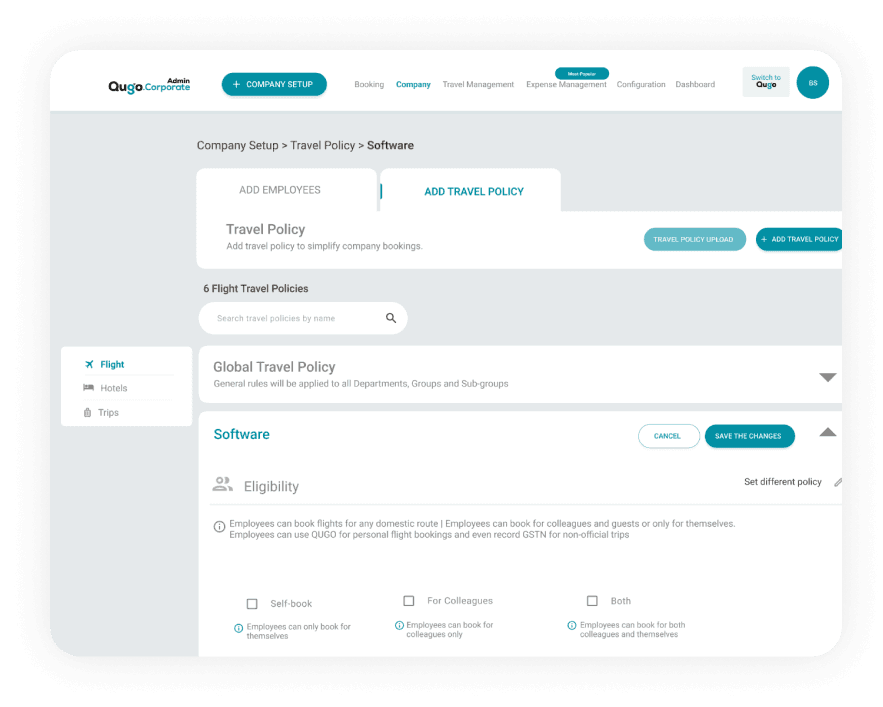Click the Eligibility people icon
This screenshot has width=883, height=707.
(222, 485)
